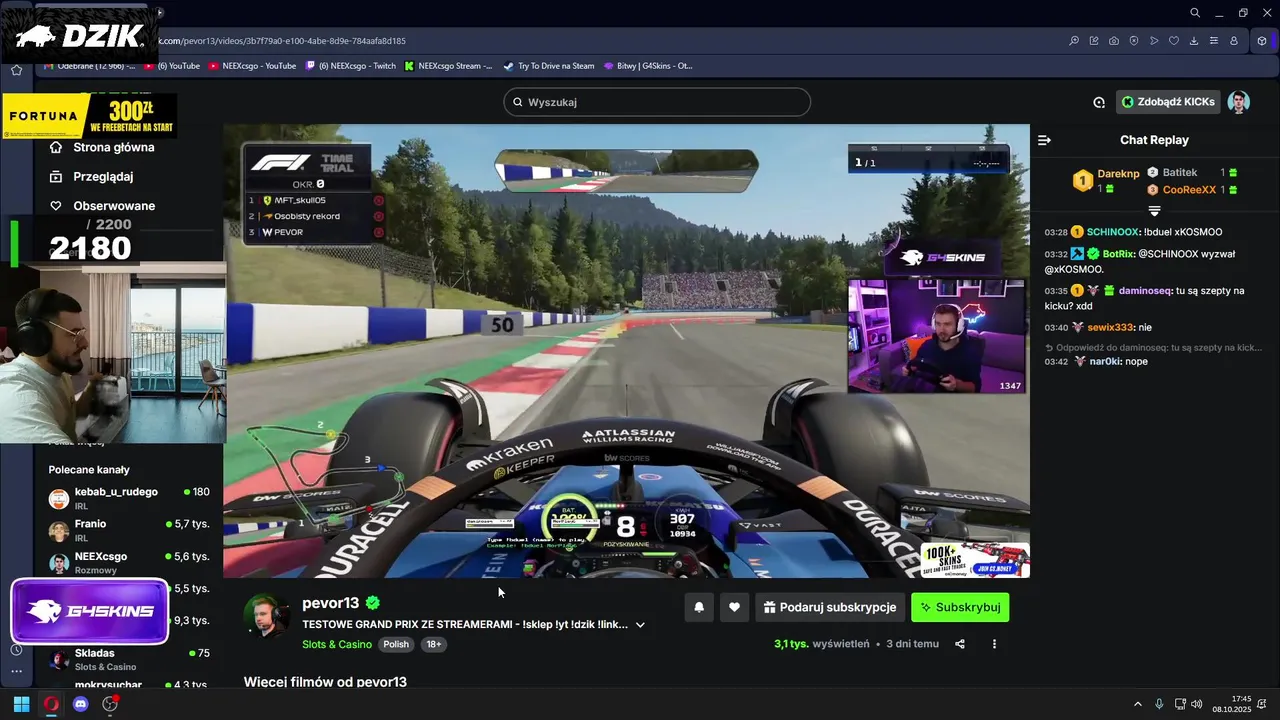Click browser zoom magnifier icon in address bar
The height and width of the screenshot is (720, 1280).
click(1074, 41)
